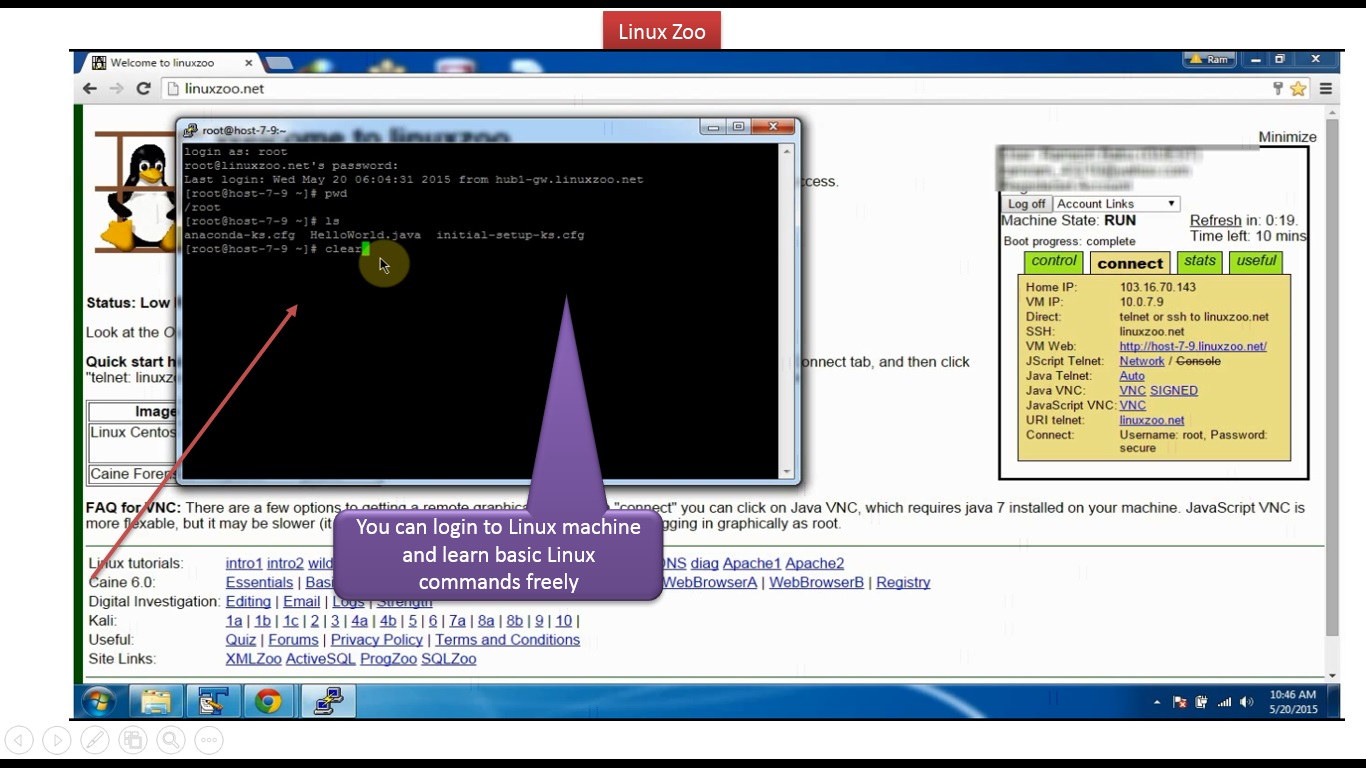Image resolution: width=1366 pixels, height=768 pixels.
Task: Click the Log off button
Action: pyautogui.click(x=1026, y=203)
